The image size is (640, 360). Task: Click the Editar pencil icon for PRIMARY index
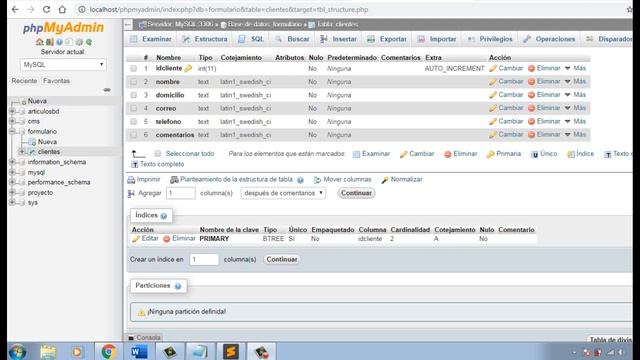pyautogui.click(x=136, y=239)
